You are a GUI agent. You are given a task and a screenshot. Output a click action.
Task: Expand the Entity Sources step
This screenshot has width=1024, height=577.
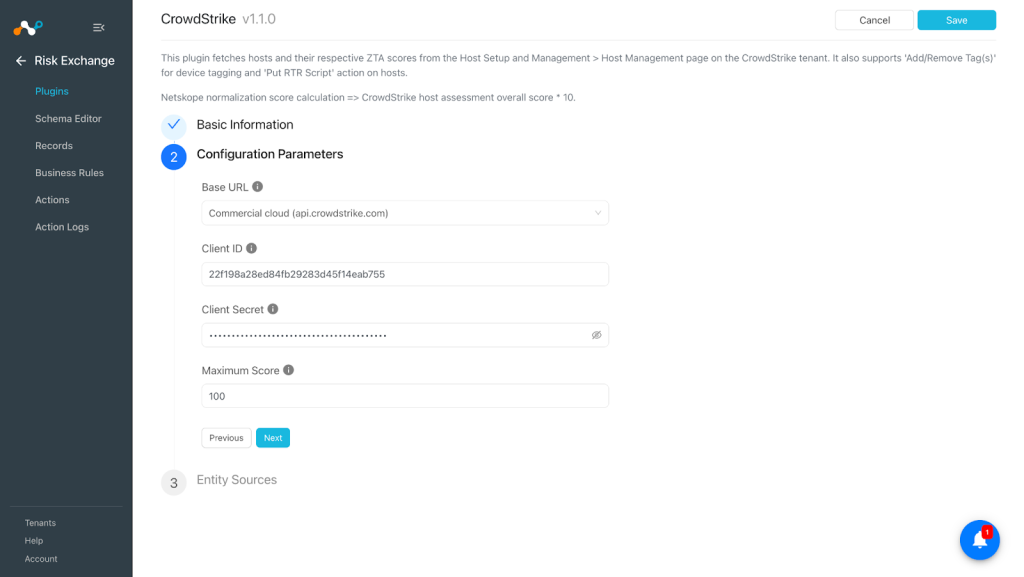pos(236,480)
